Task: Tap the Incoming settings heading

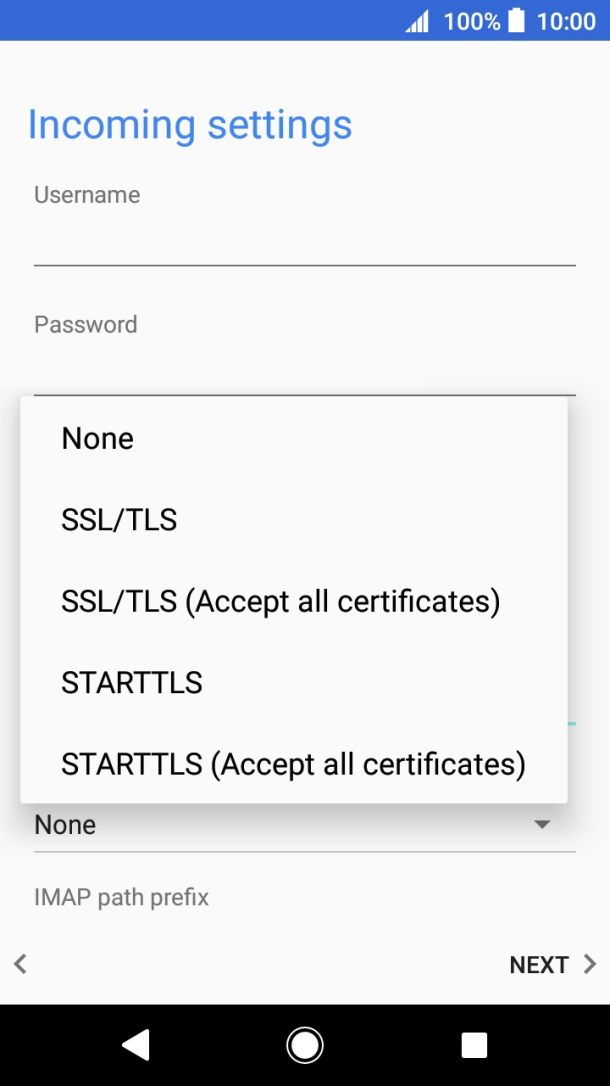Action: [x=190, y=126]
